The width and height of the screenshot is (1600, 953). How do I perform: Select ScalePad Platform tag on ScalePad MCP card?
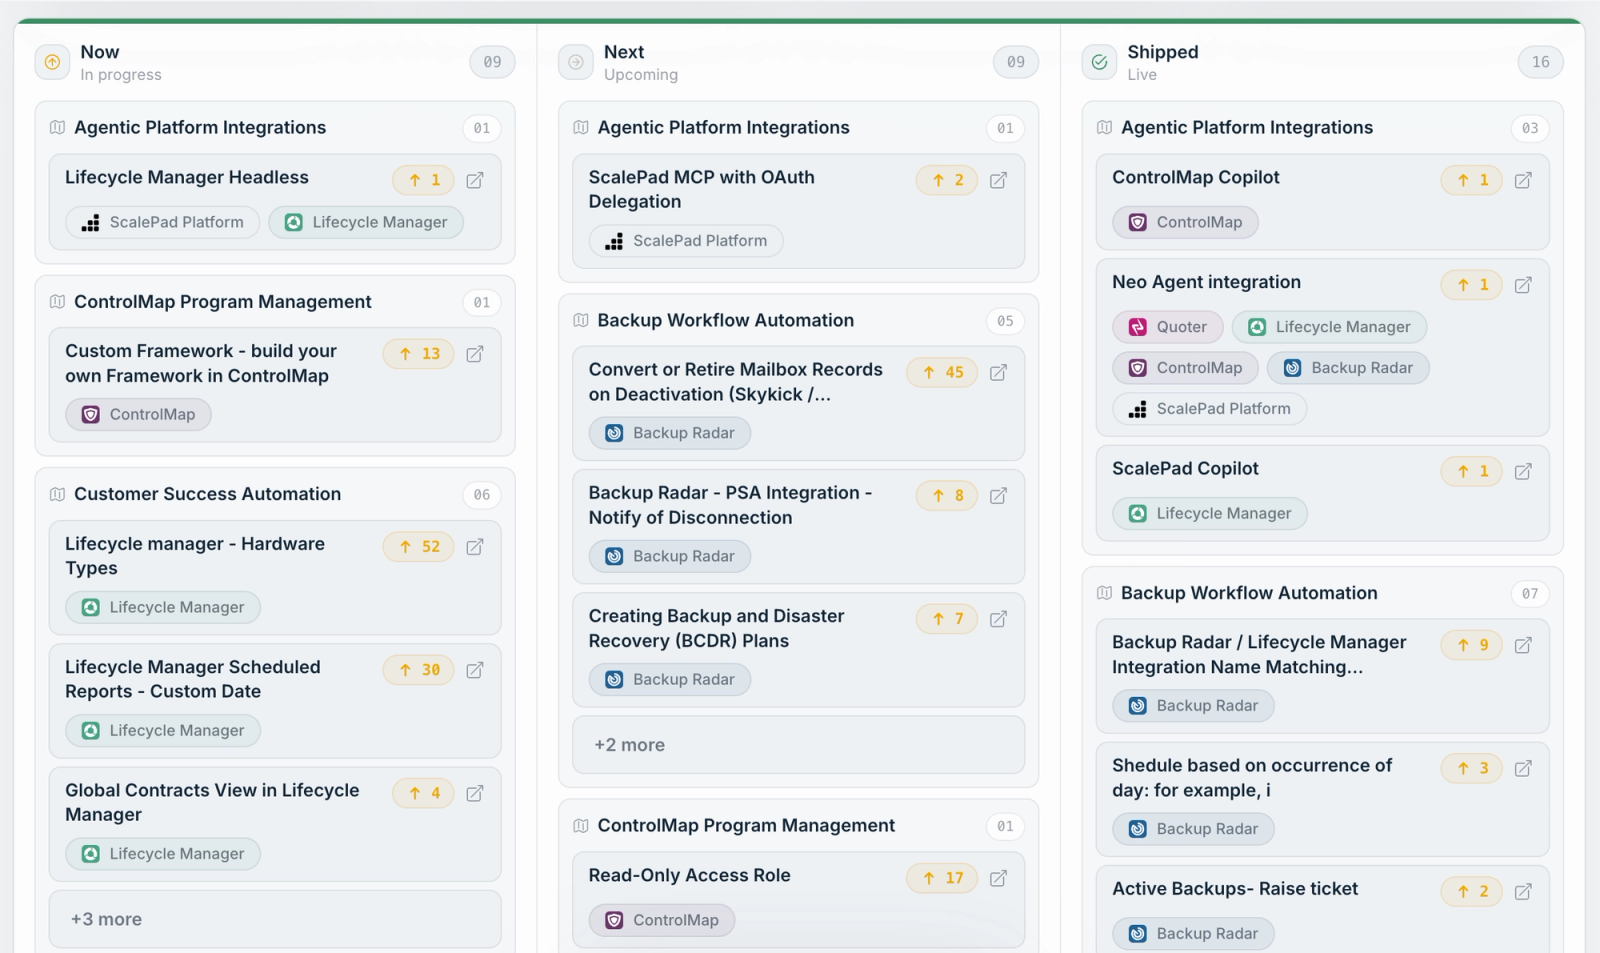click(686, 241)
